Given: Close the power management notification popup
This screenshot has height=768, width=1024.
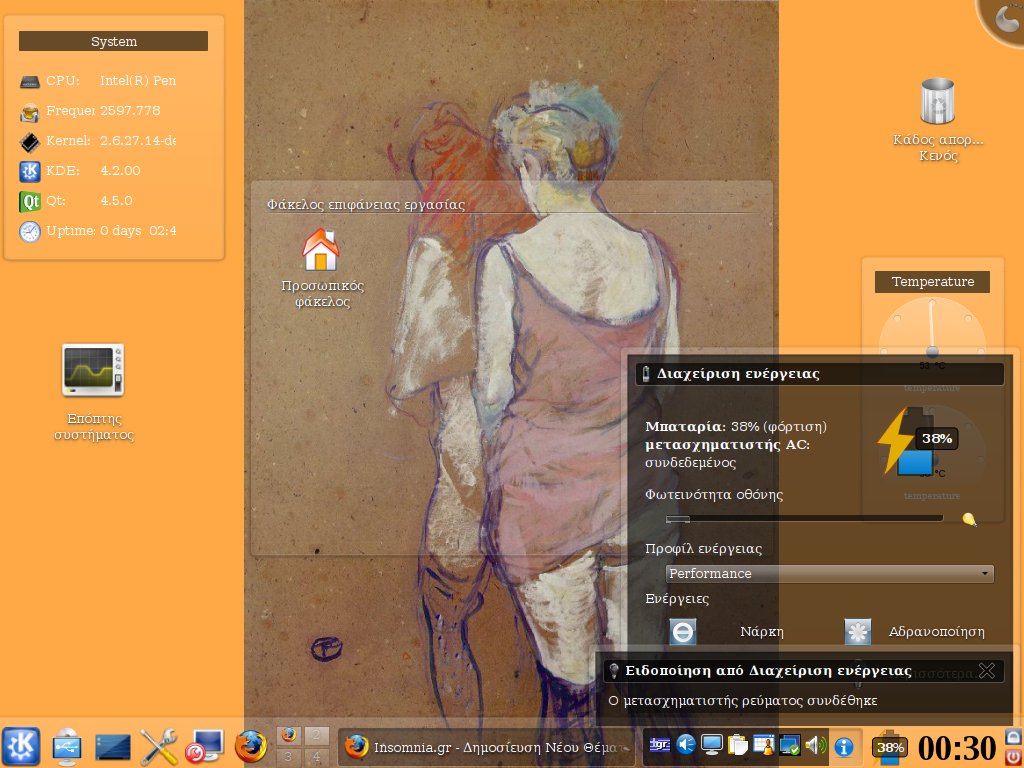Looking at the screenshot, I should coord(986,671).
